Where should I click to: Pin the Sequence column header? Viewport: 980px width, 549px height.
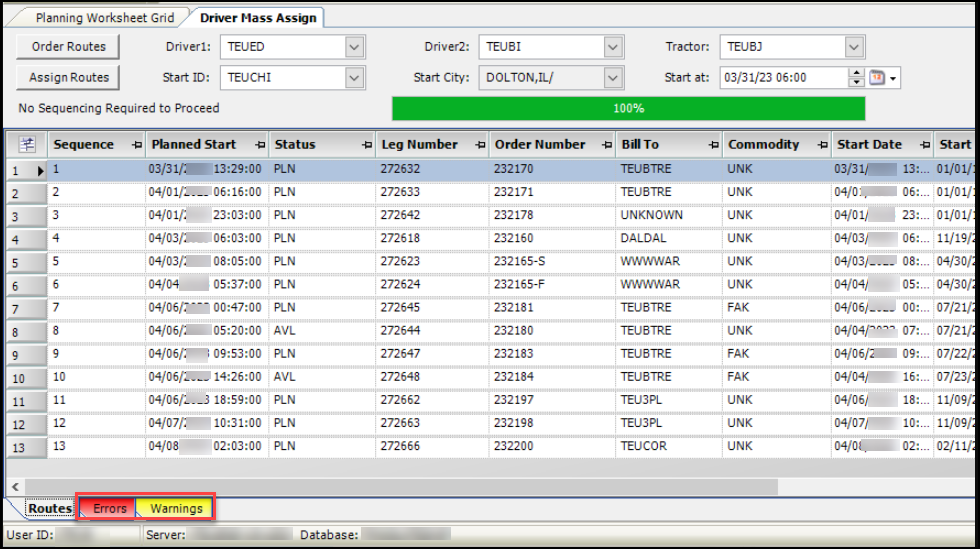coord(137,145)
